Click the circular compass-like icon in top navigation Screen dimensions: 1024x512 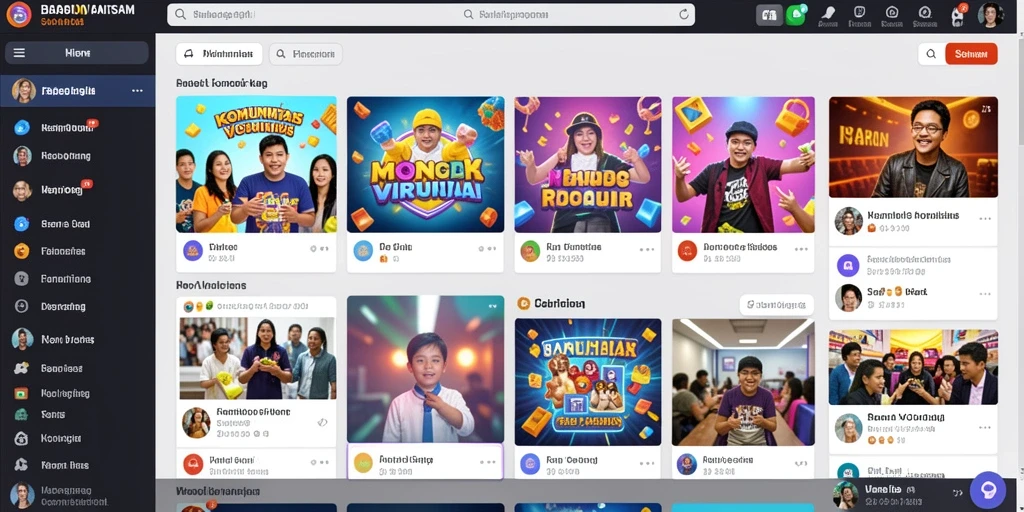[924, 12]
